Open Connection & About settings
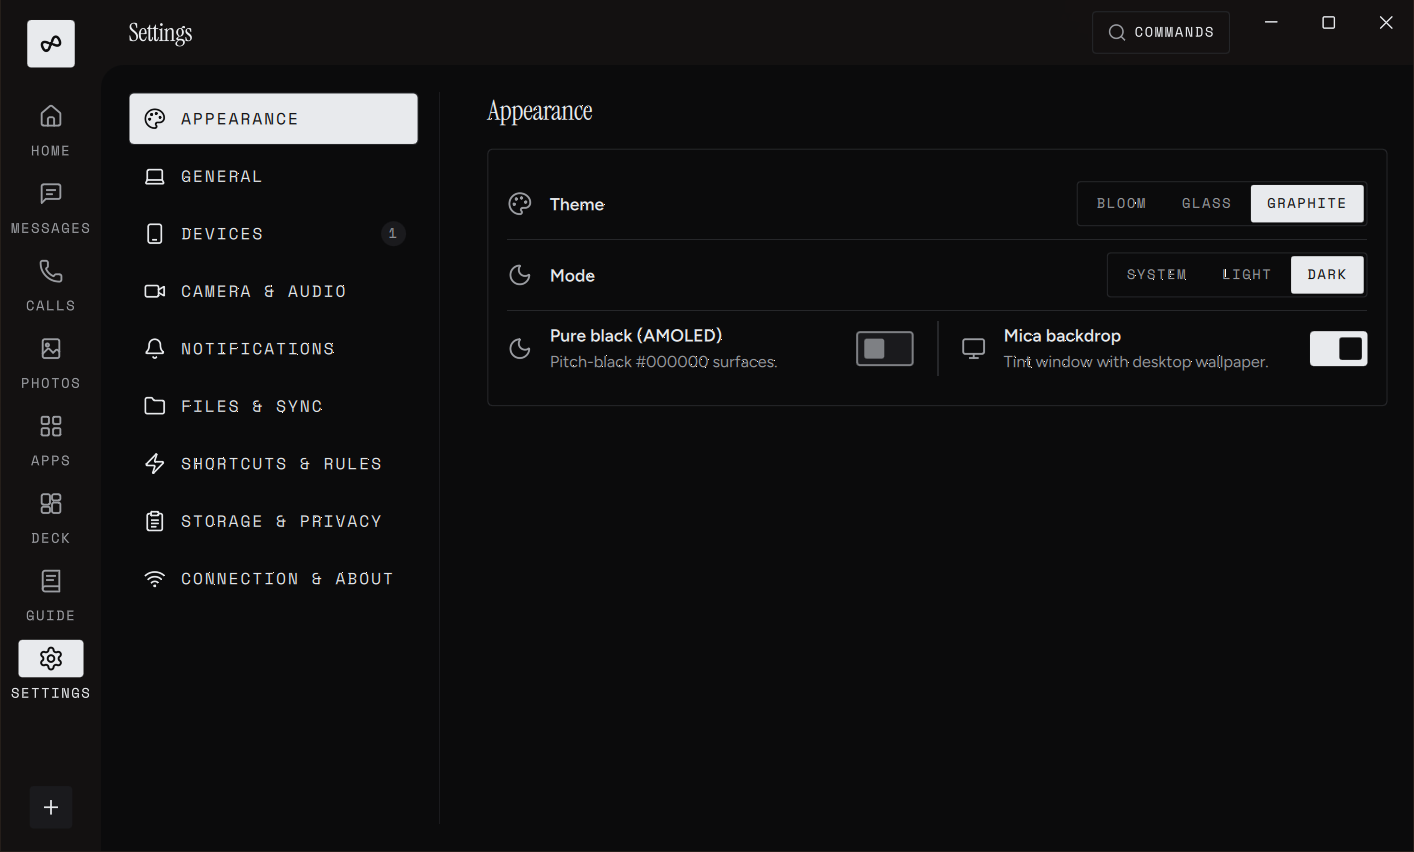Image resolution: width=1414 pixels, height=852 pixels. [273, 579]
